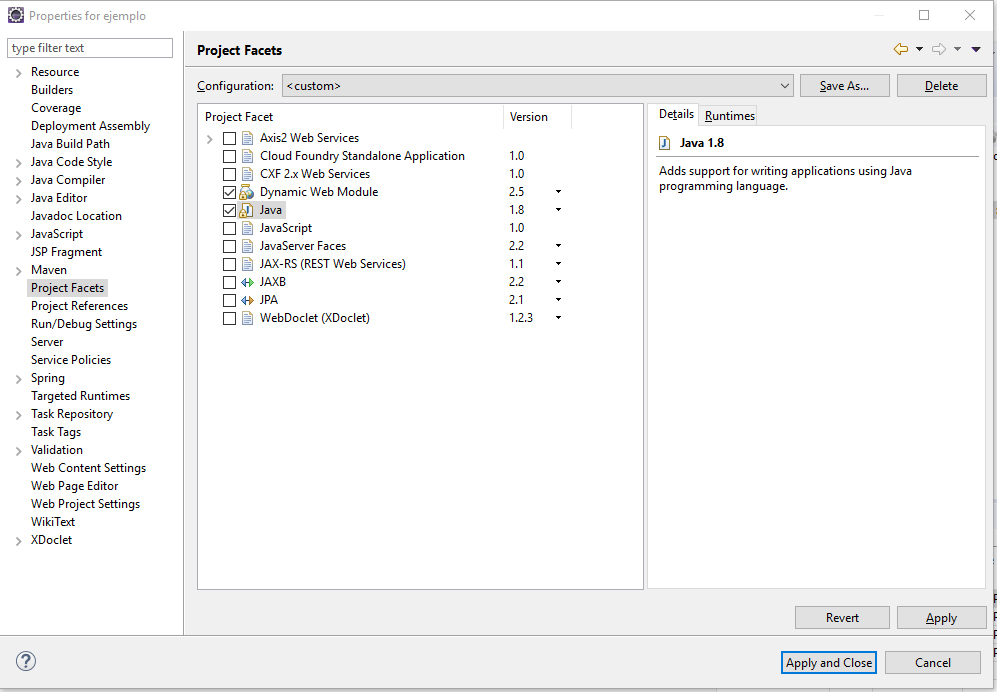Image resolution: width=997 pixels, height=692 pixels.
Task: Open the JPA version dropdown
Action: (558, 300)
